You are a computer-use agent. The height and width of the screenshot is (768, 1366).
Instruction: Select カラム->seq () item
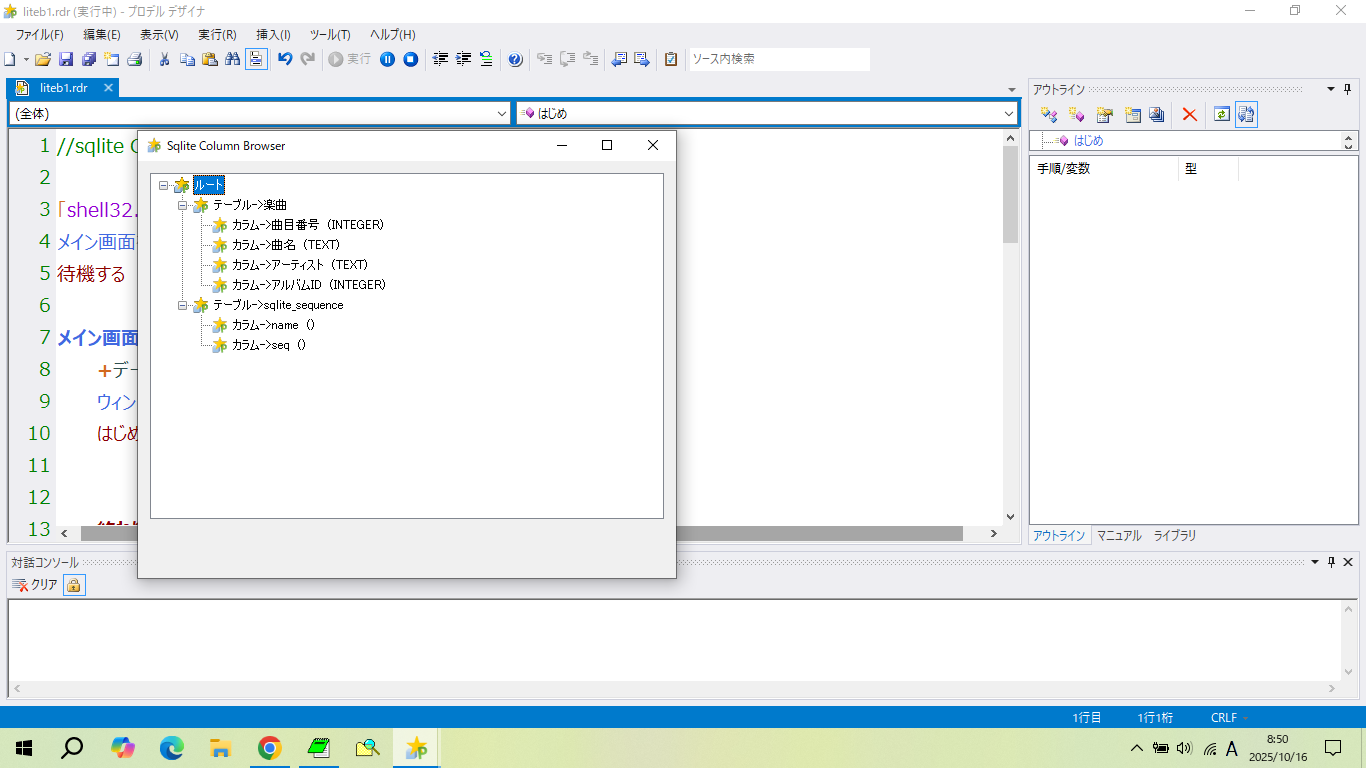point(269,345)
